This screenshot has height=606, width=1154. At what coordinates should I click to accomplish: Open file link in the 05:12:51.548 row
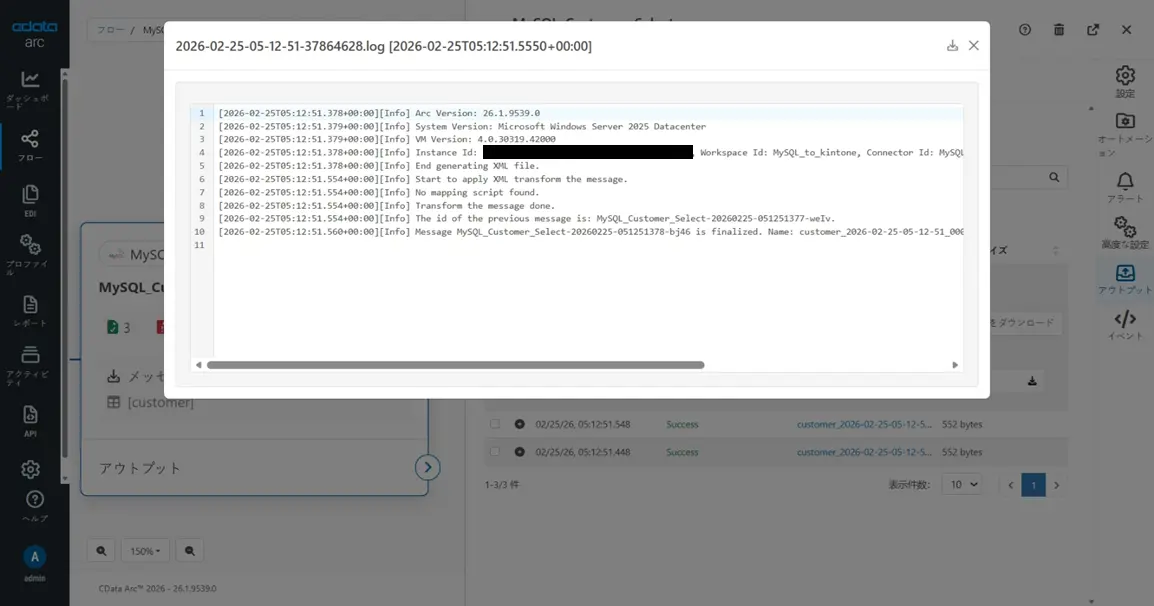coord(864,424)
